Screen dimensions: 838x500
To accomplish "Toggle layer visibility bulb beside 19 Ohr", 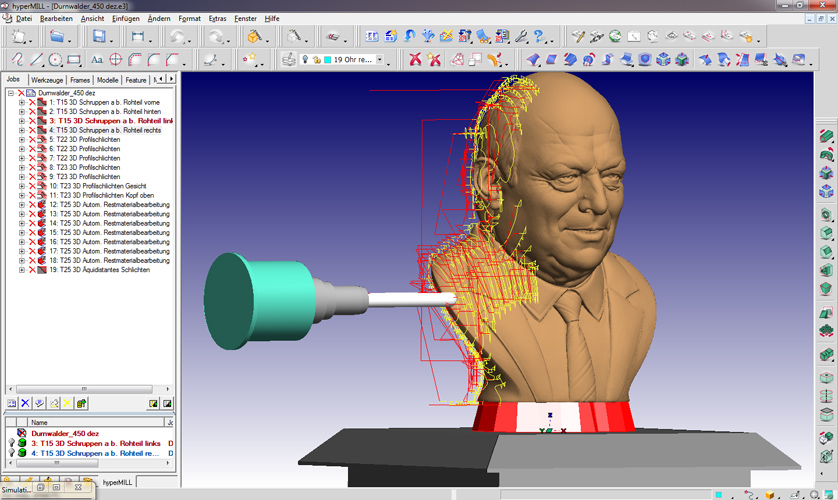I will [x=305, y=60].
